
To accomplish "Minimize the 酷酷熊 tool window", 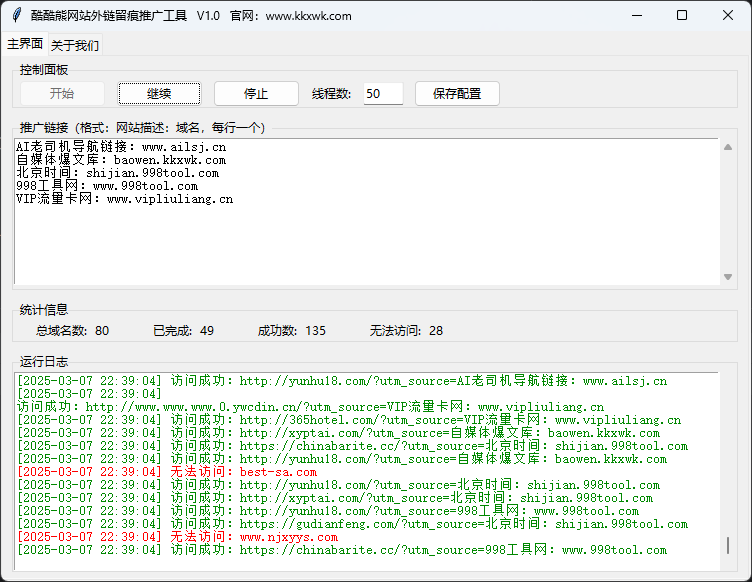I will (635, 16).
